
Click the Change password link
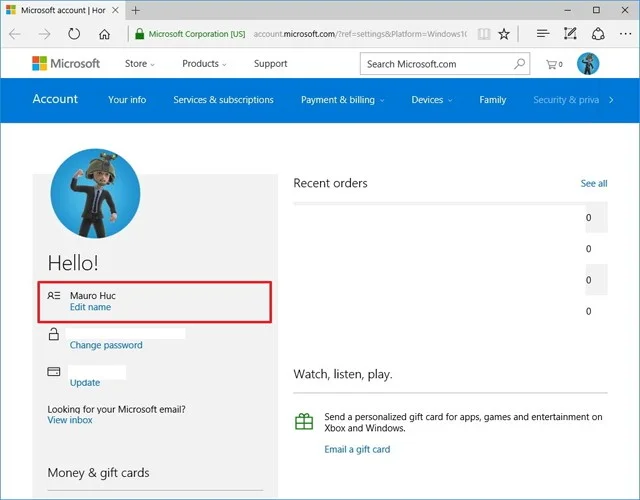point(106,345)
